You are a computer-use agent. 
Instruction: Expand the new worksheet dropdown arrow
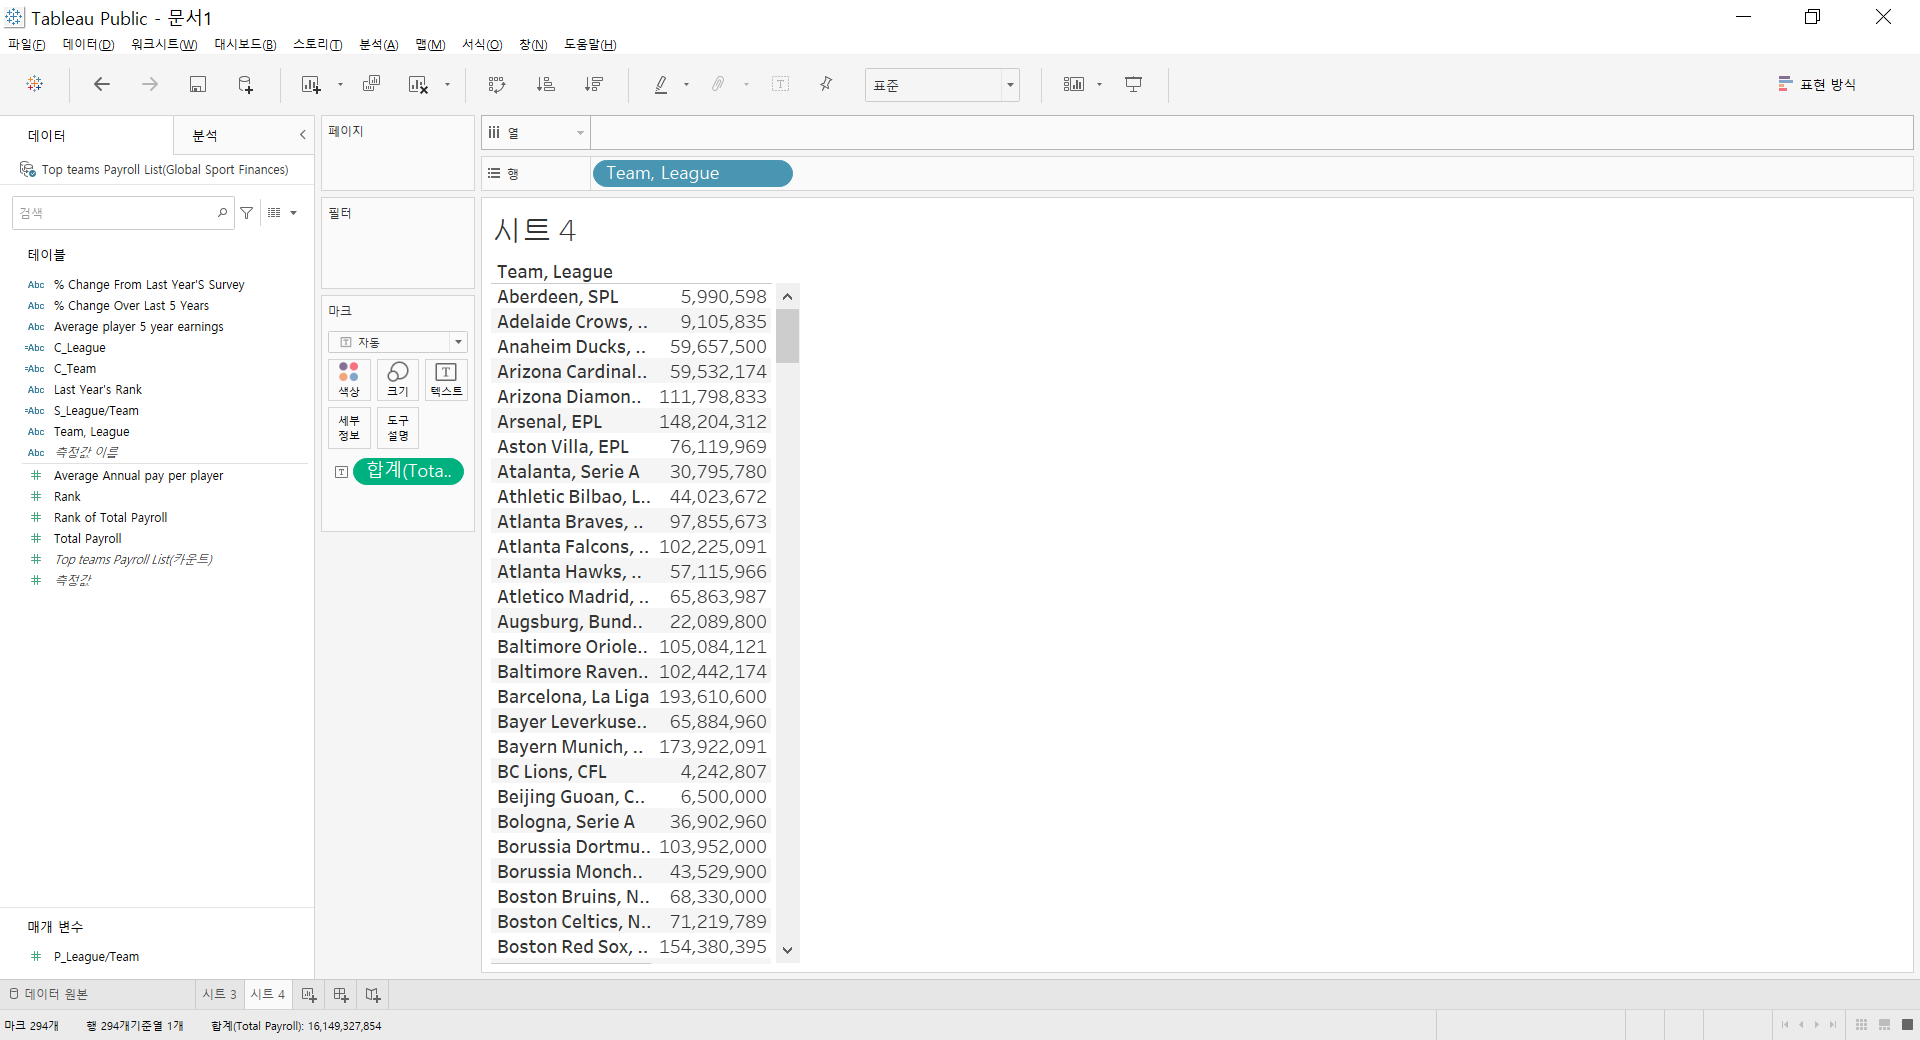click(340, 85)
